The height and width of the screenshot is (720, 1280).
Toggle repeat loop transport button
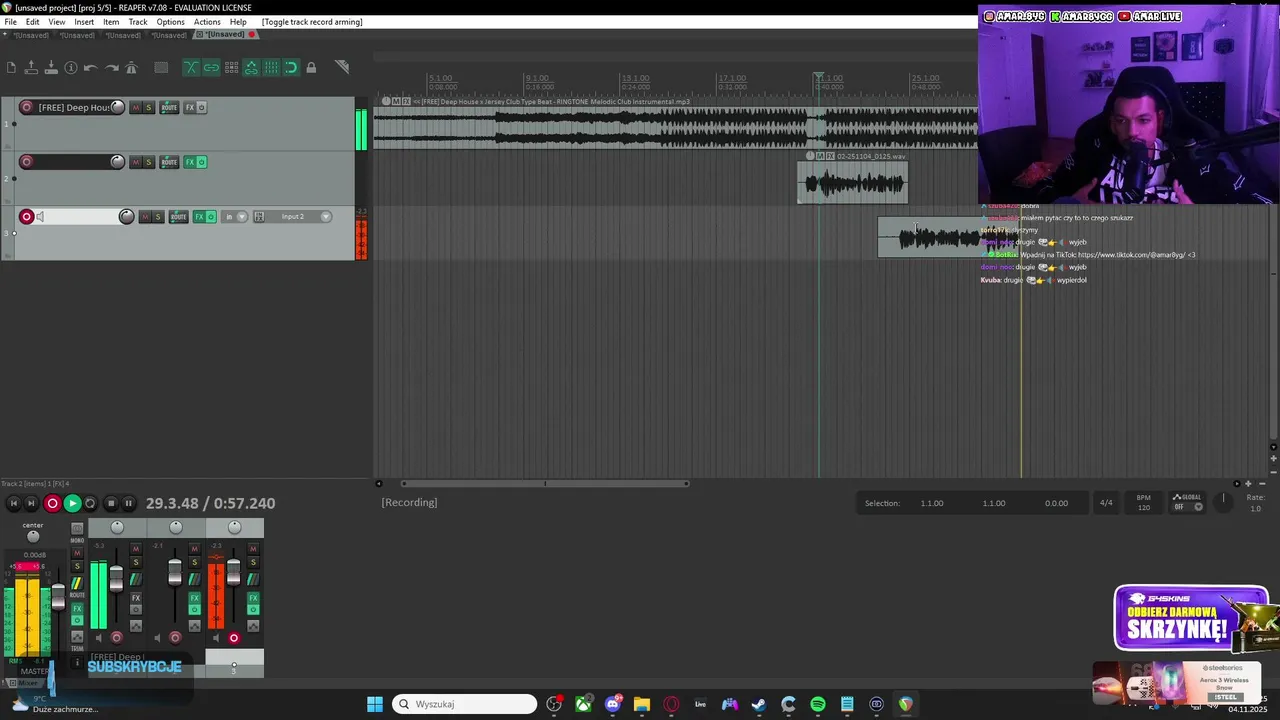[90, 504]
